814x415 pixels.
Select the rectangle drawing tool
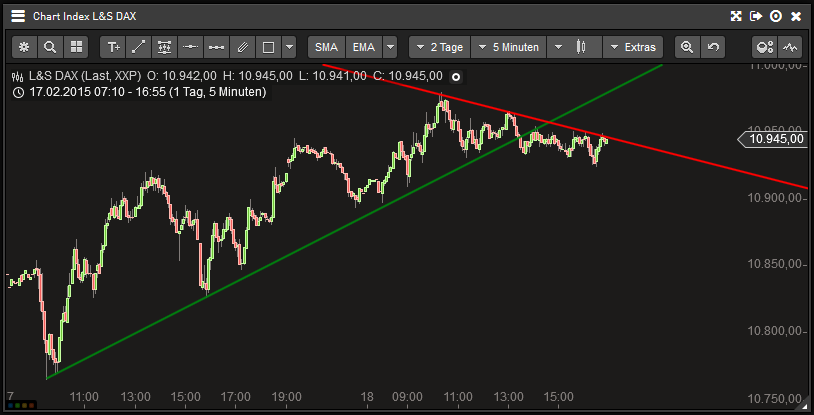(268, 47)
